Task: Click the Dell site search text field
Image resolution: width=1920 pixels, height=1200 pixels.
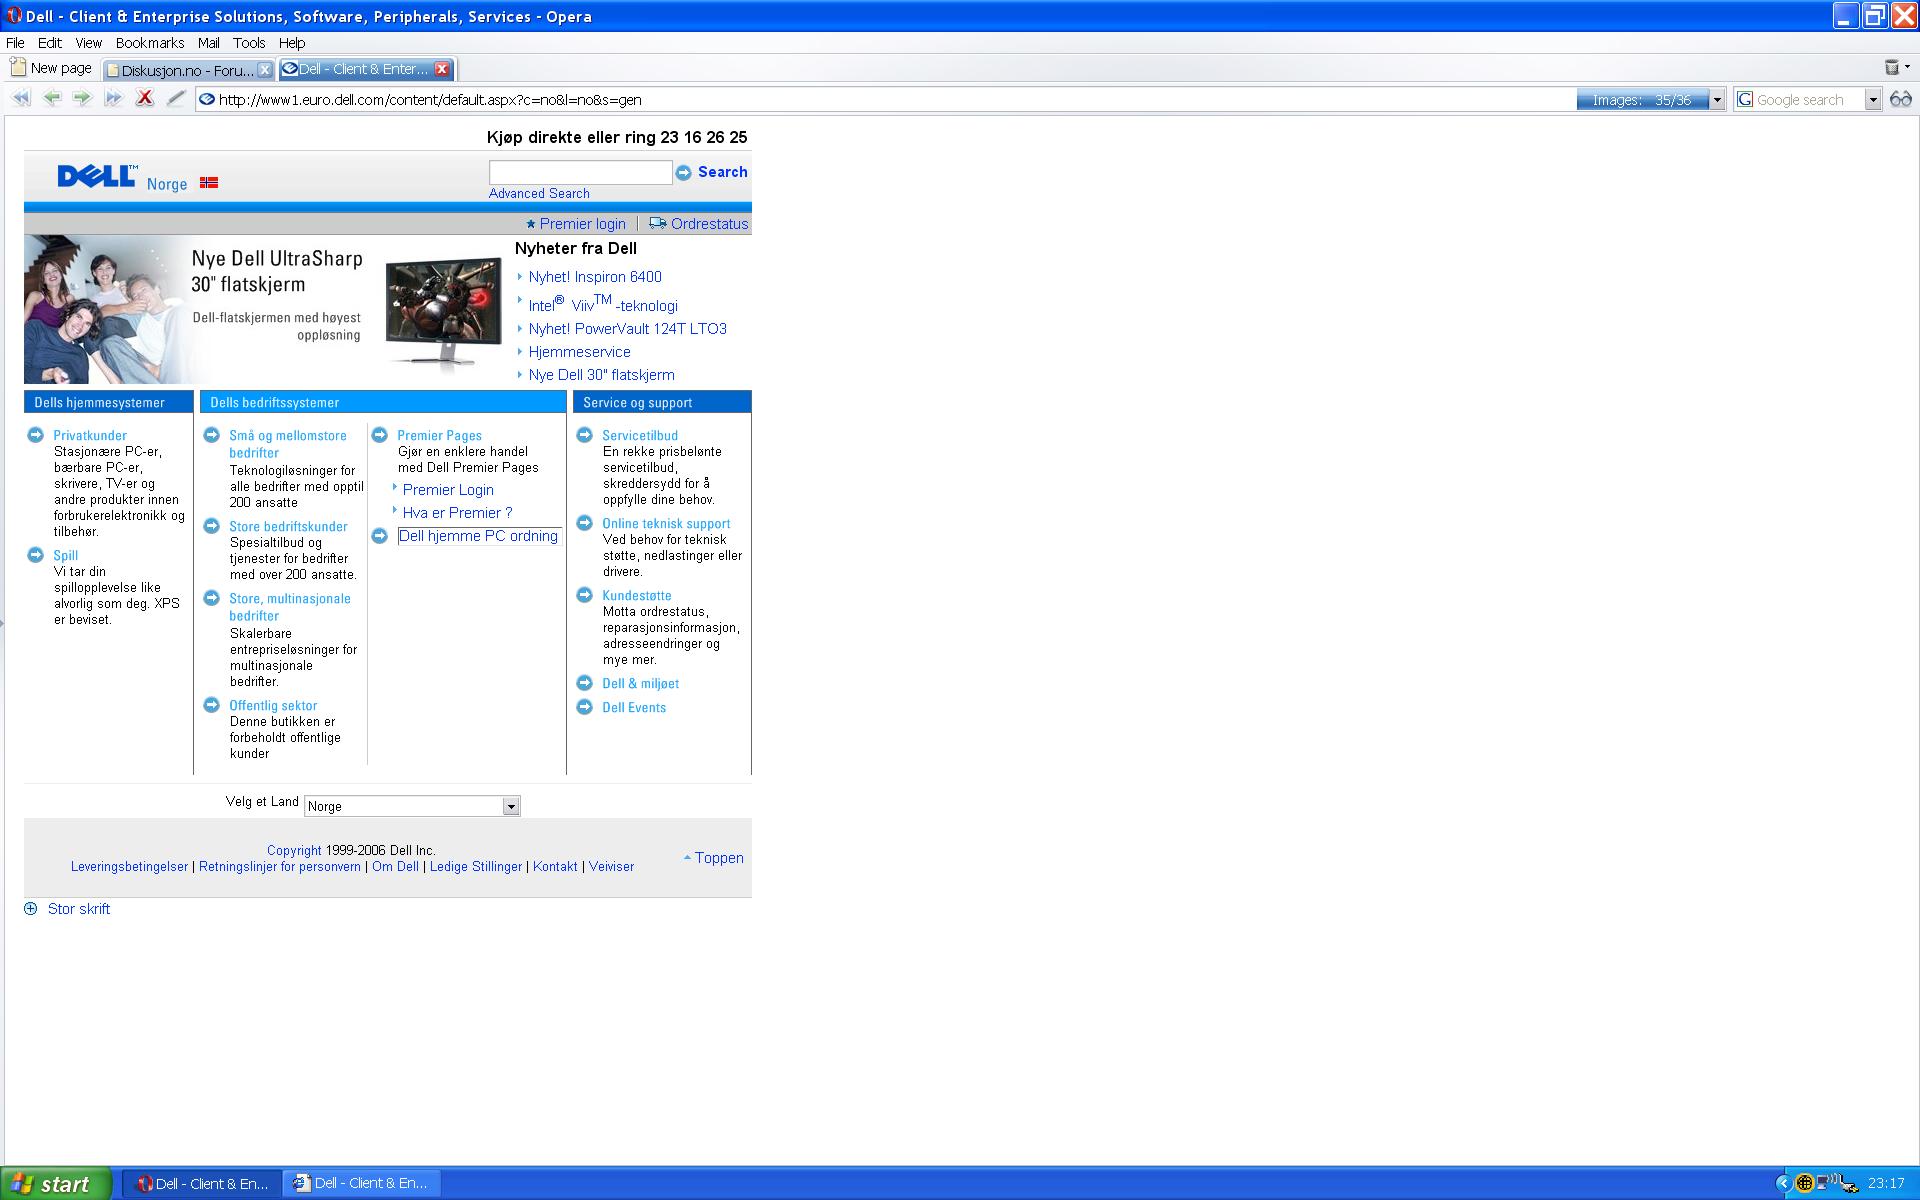Action: tap(580, 172)
